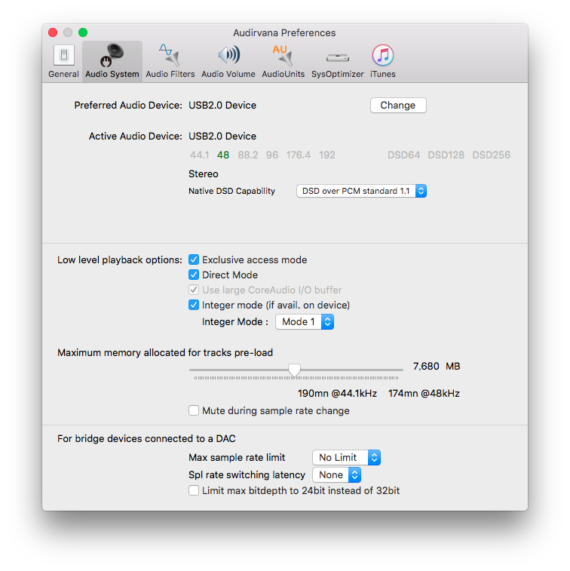The image size is (570, 571).
Task: Open Max sample rate limit dropdown
Action: 346,457
